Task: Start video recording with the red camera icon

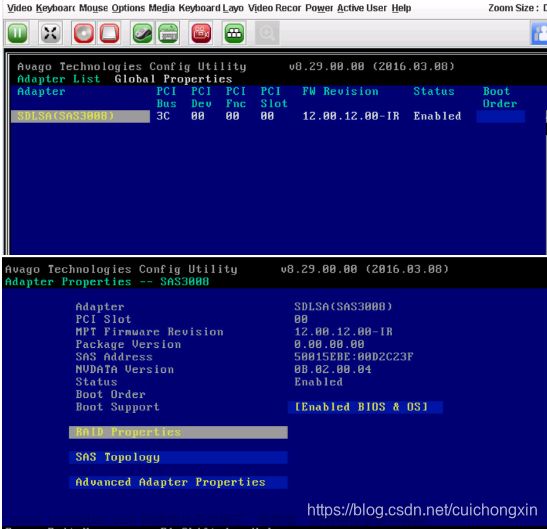Action: [202, 33]
